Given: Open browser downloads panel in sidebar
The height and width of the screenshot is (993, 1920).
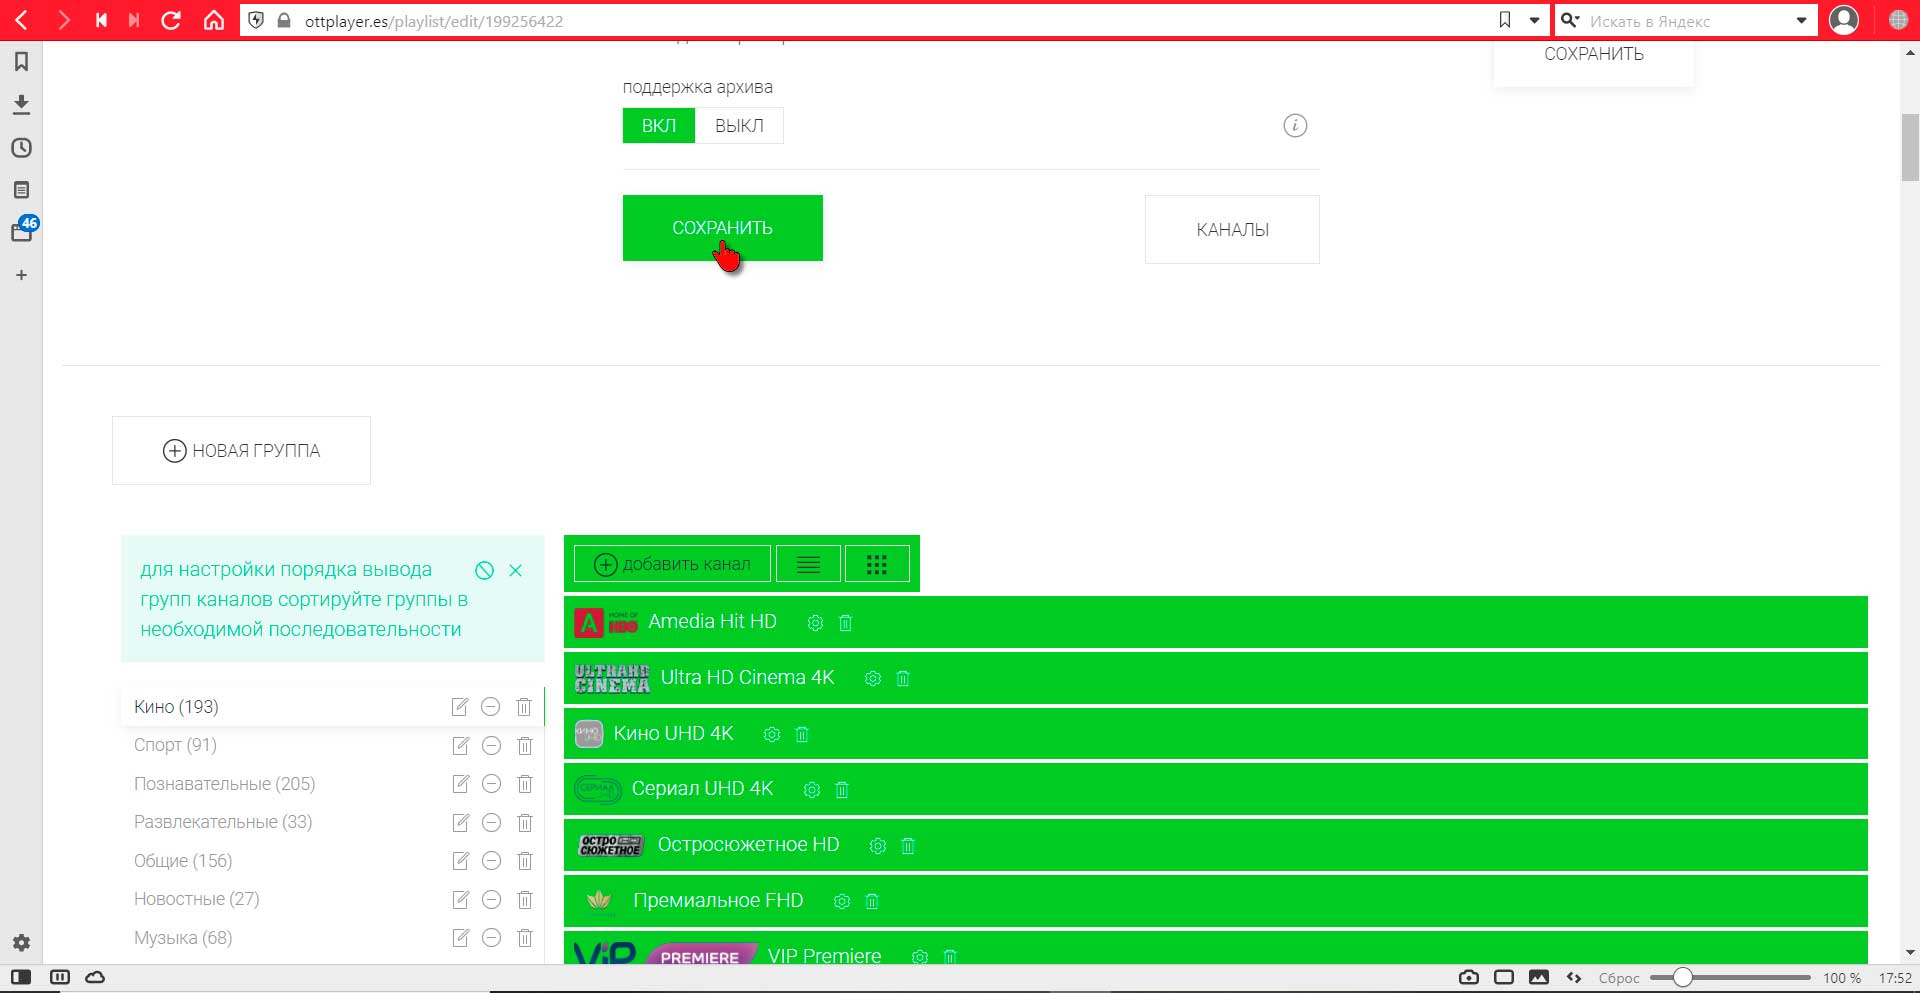Looking at the screenshot, I should click(21, 104).
